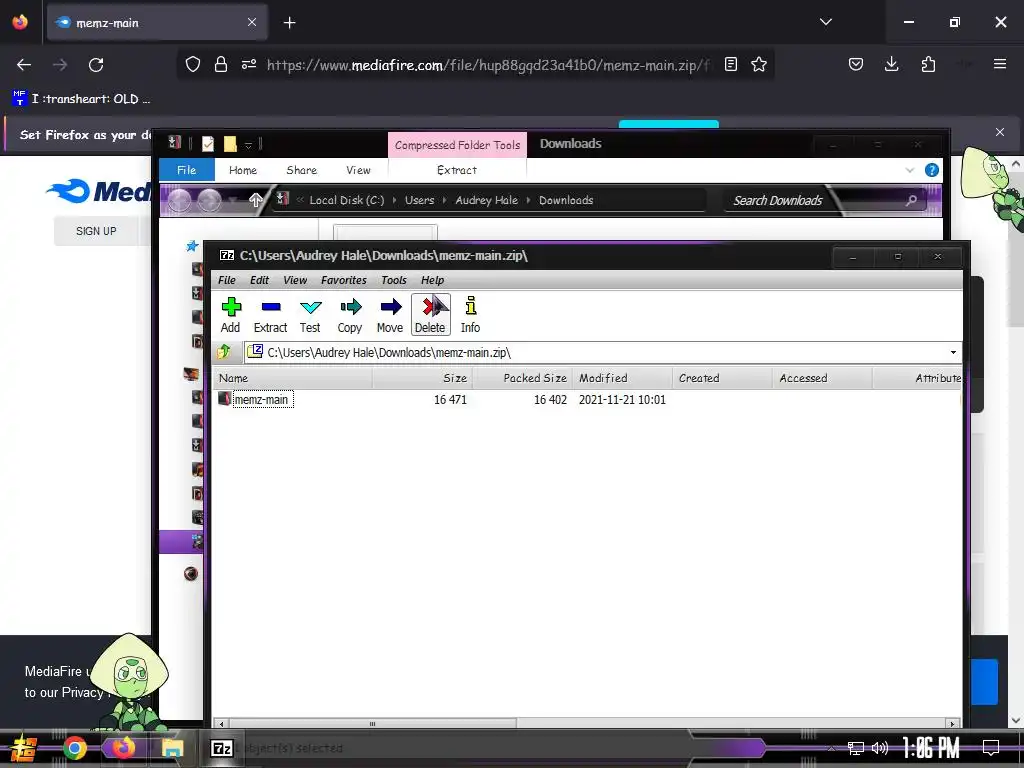Open File Explorer taskbar icon
This screenshot has width=1024, height=768.
pyautogui.click(x=172, y=748)
